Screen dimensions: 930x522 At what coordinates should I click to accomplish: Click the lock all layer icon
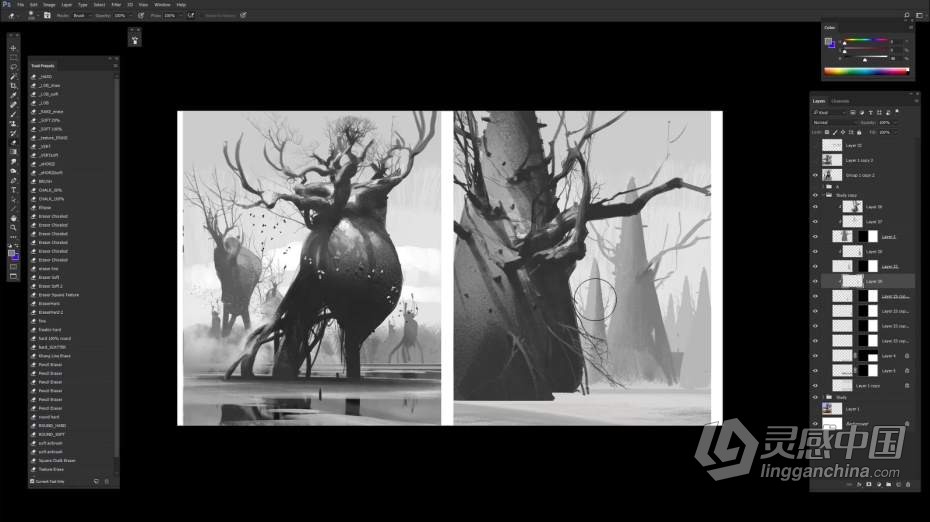859,132
